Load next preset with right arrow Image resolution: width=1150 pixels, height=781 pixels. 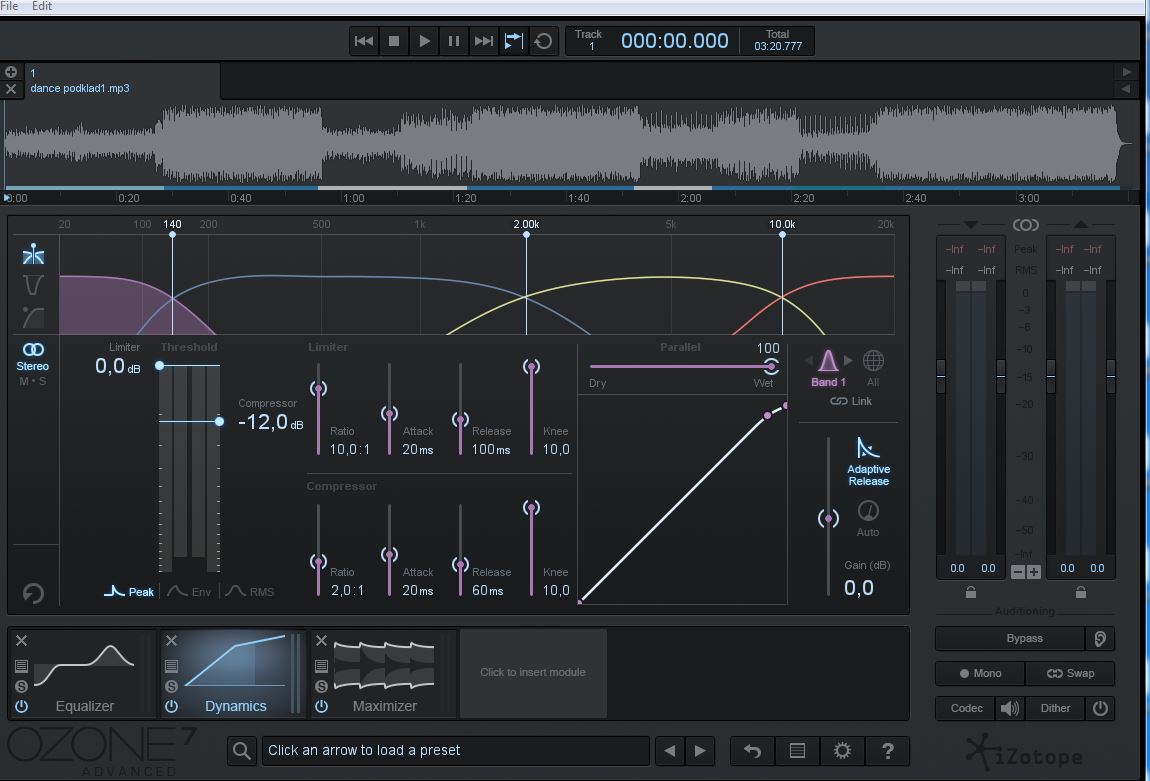(700, 751)
